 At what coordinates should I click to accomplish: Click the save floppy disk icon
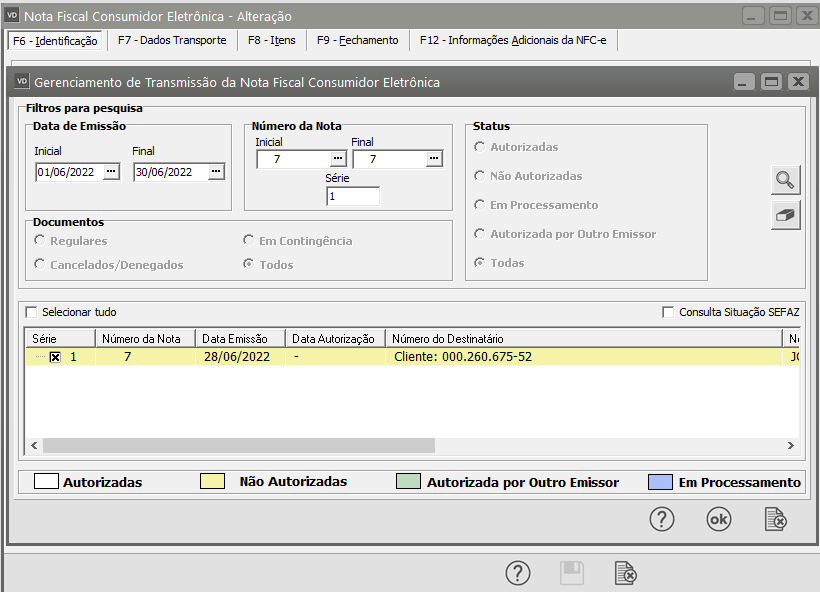[x=571, y=573]
